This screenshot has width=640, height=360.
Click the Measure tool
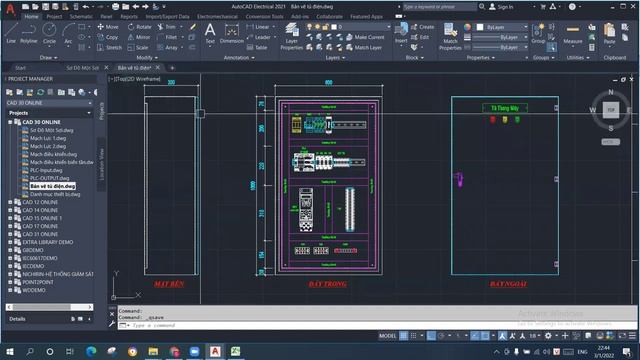573,33
